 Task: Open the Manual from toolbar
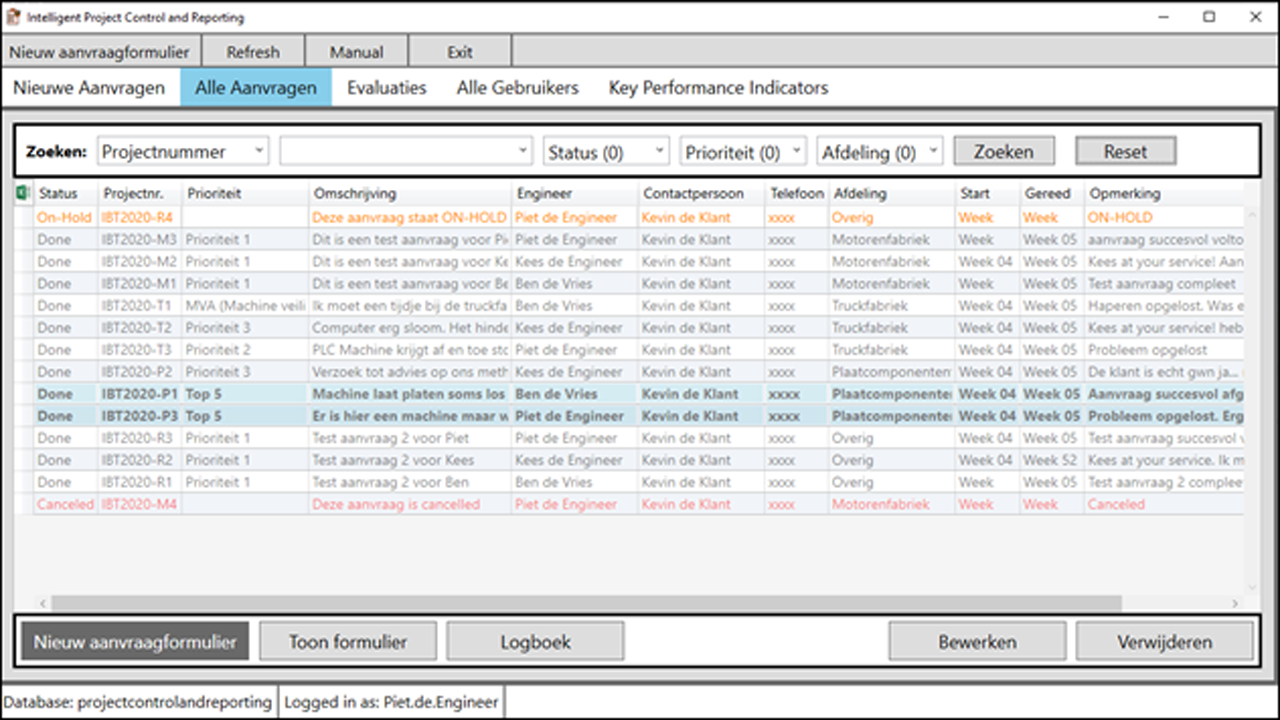(x=357, y=52)
